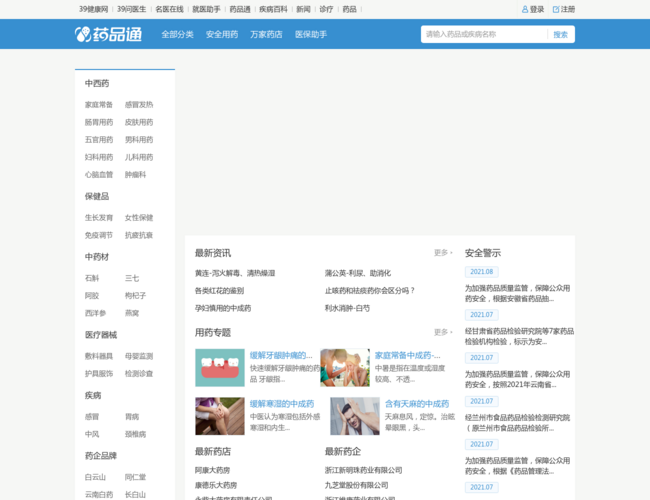Image resolution: width=650 pixels, height=500 pixels.
Task: Open 名医在线 top link
Action: click(169, 9)
